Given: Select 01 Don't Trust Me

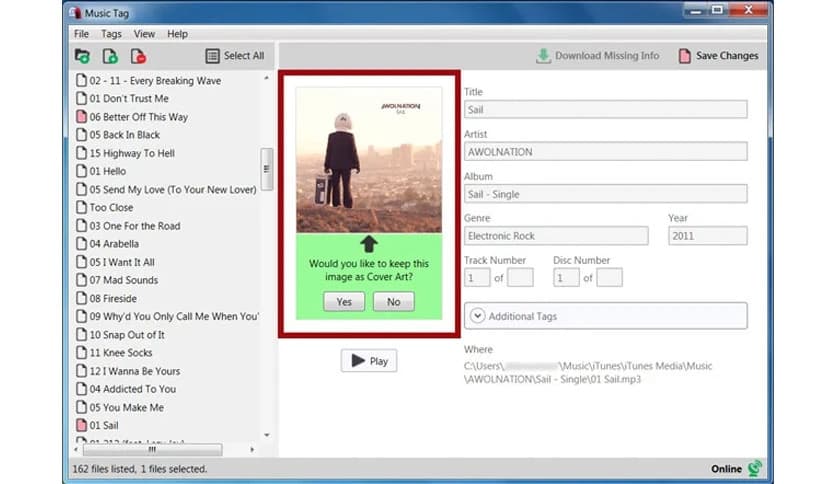Looking at the screenshot, I should tap(129, 98).
